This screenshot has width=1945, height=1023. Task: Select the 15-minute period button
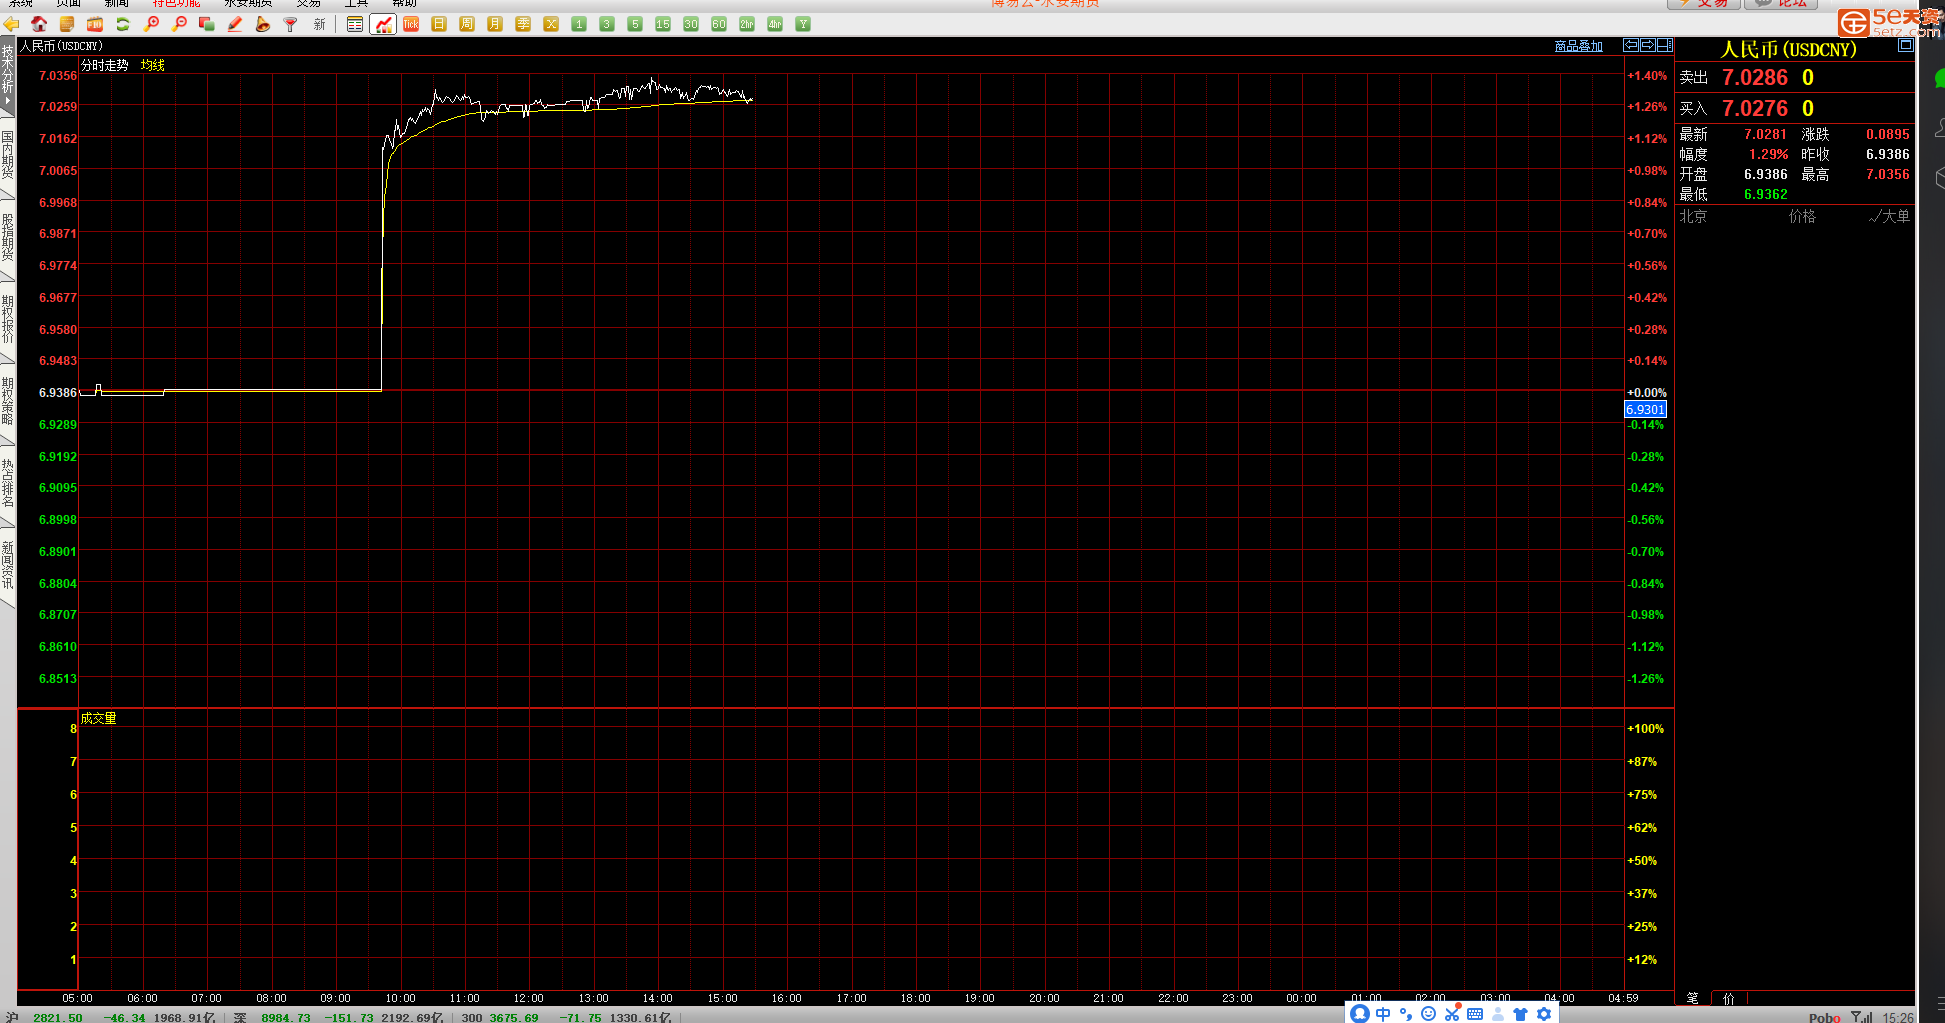(663, 24)
